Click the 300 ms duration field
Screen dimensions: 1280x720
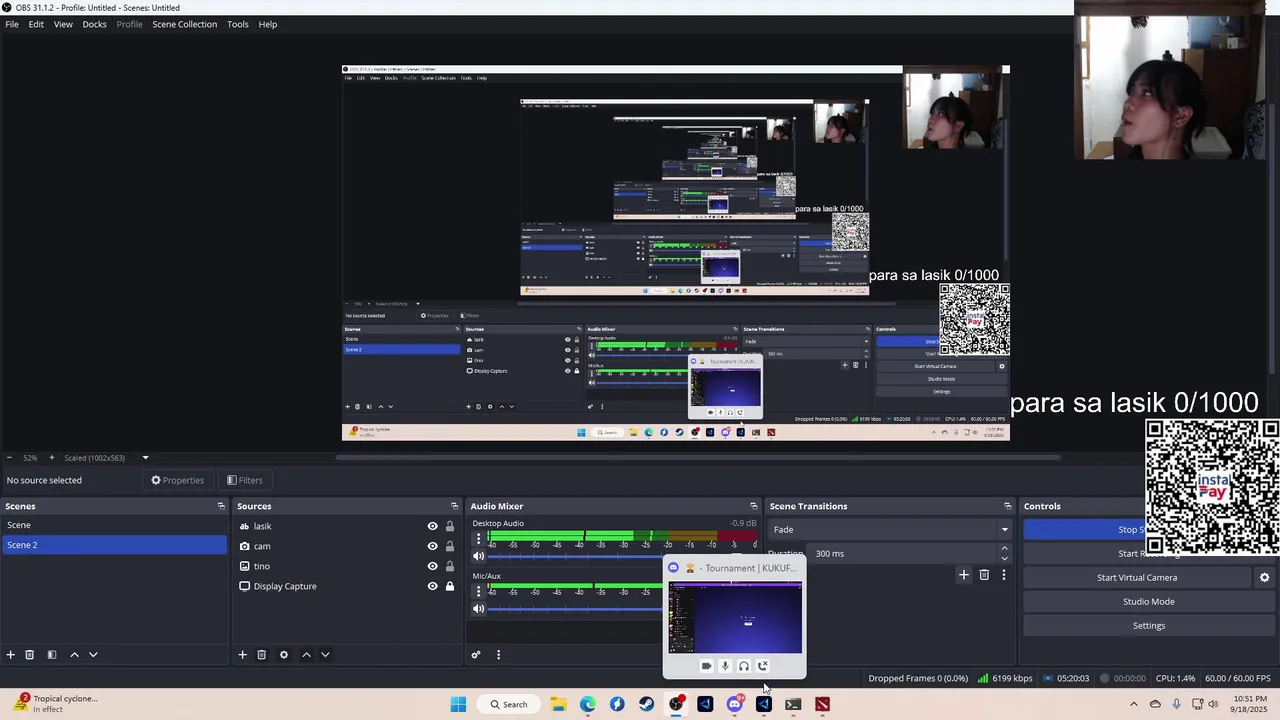905,554
